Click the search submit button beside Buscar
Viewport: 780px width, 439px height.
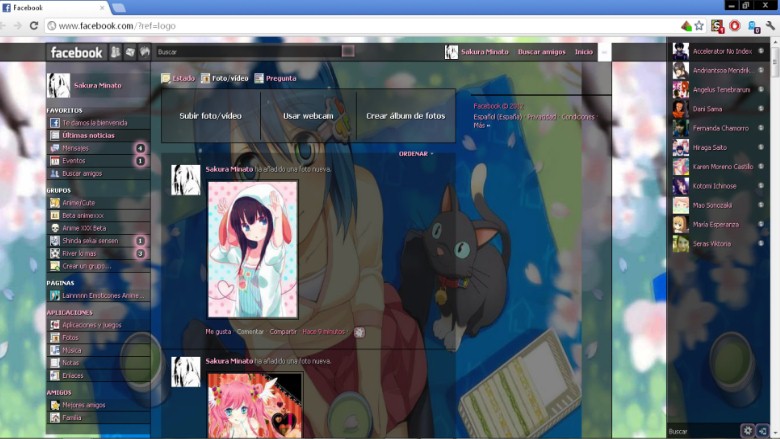[x=348, y=51]
